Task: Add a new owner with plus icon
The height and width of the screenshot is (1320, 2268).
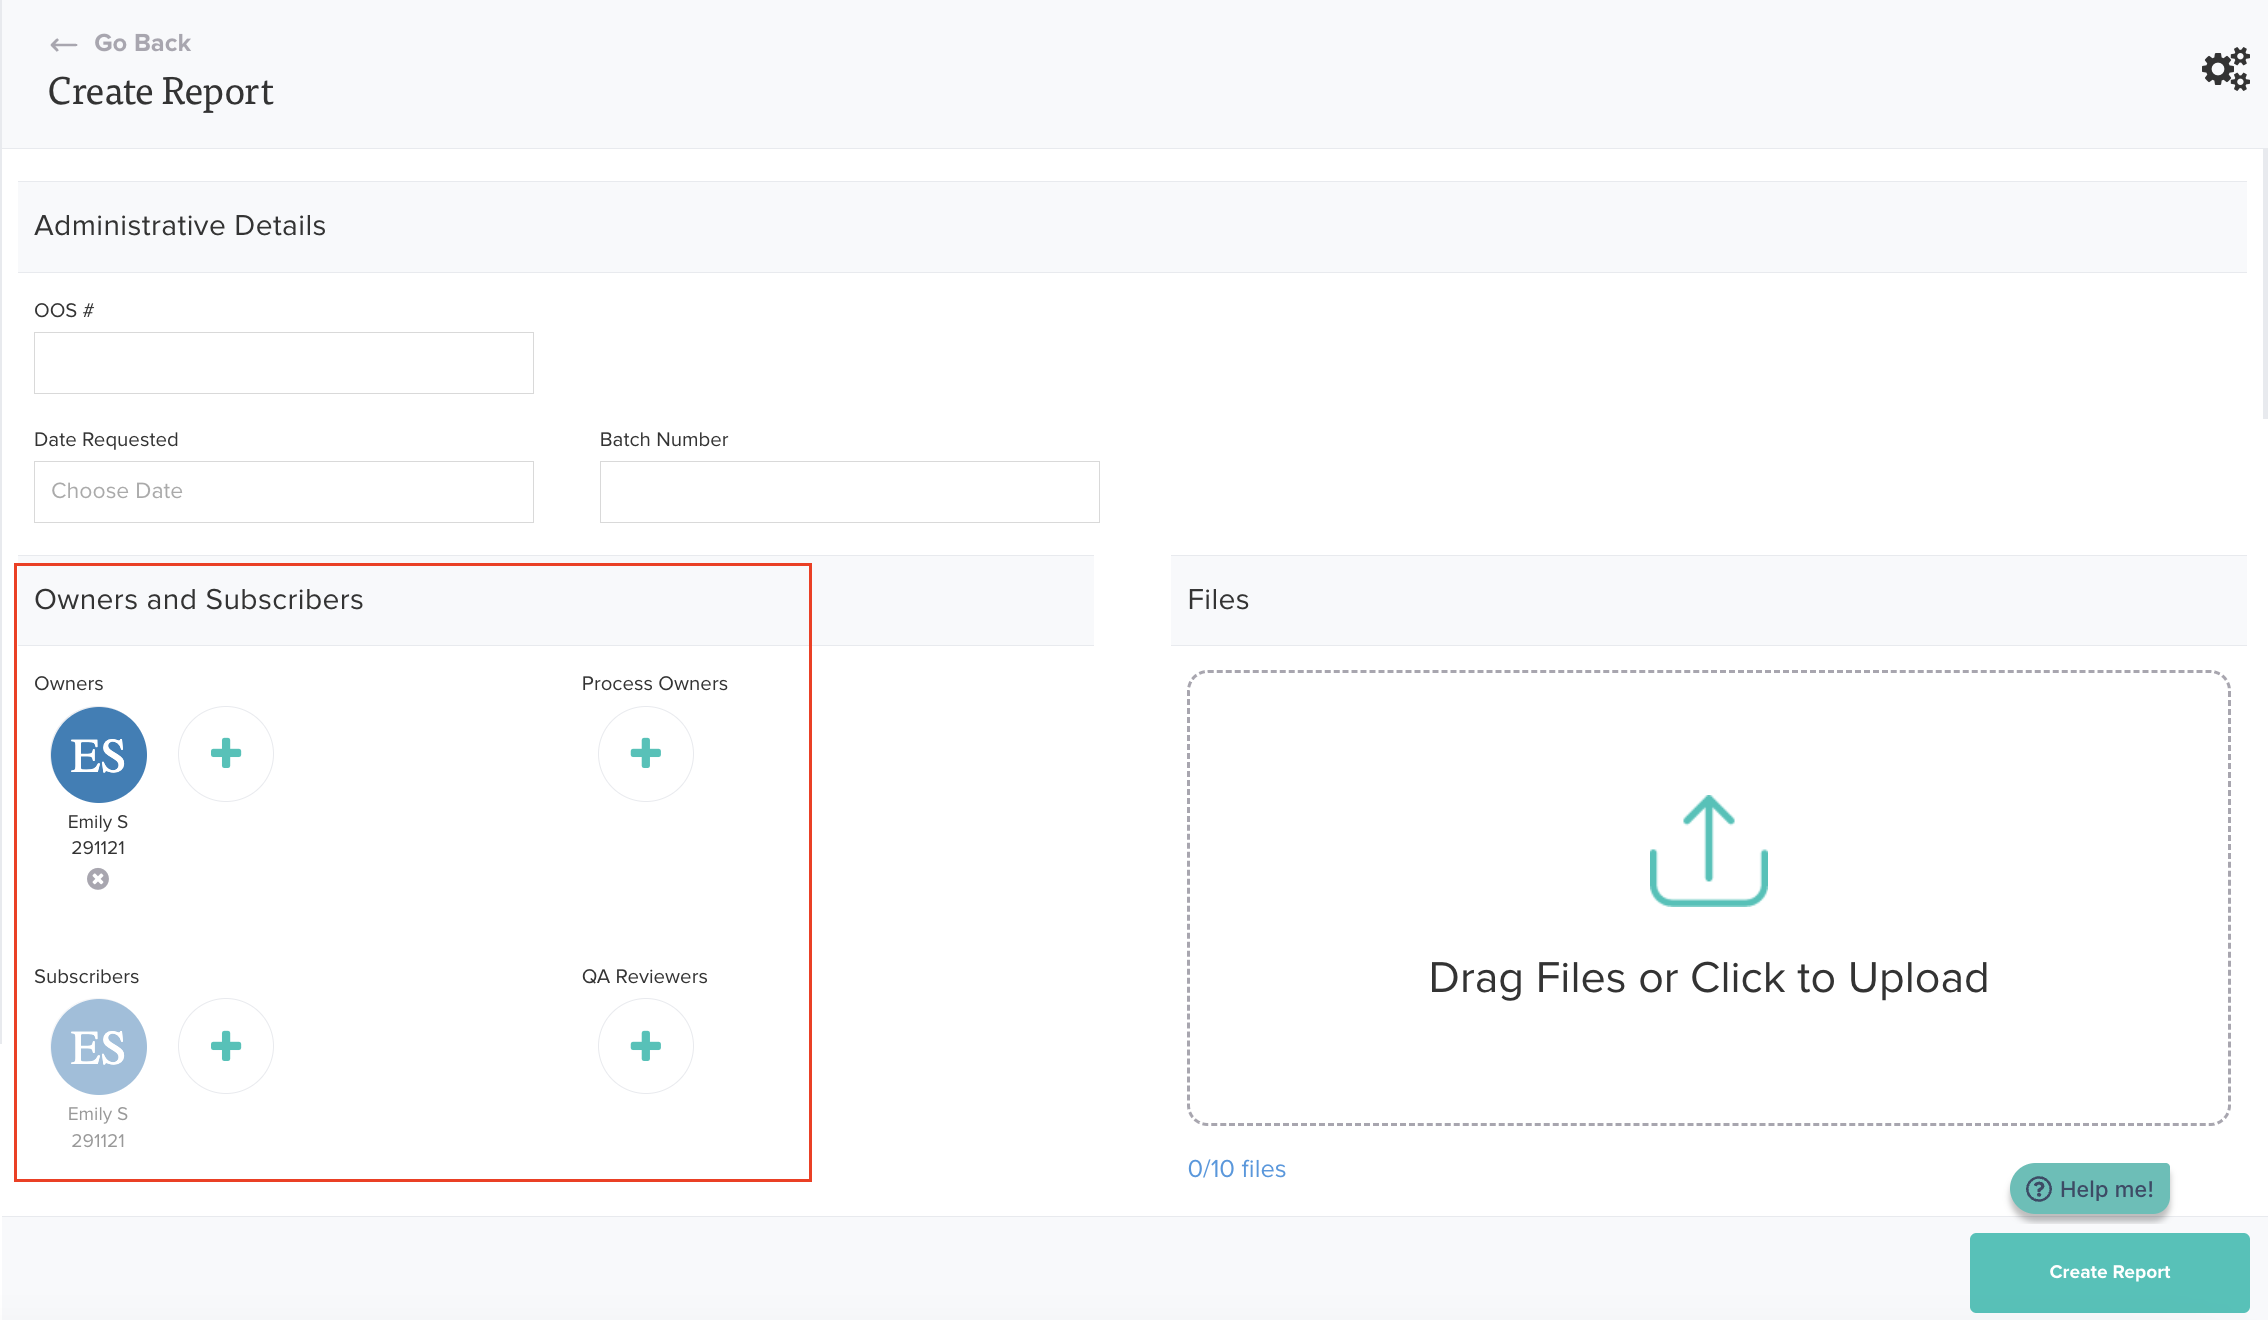Action: [226, 754]
